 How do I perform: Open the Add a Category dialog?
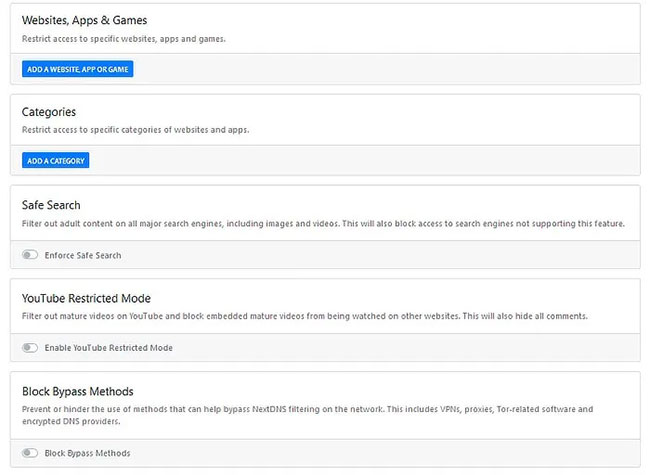[x=56, y=160]
